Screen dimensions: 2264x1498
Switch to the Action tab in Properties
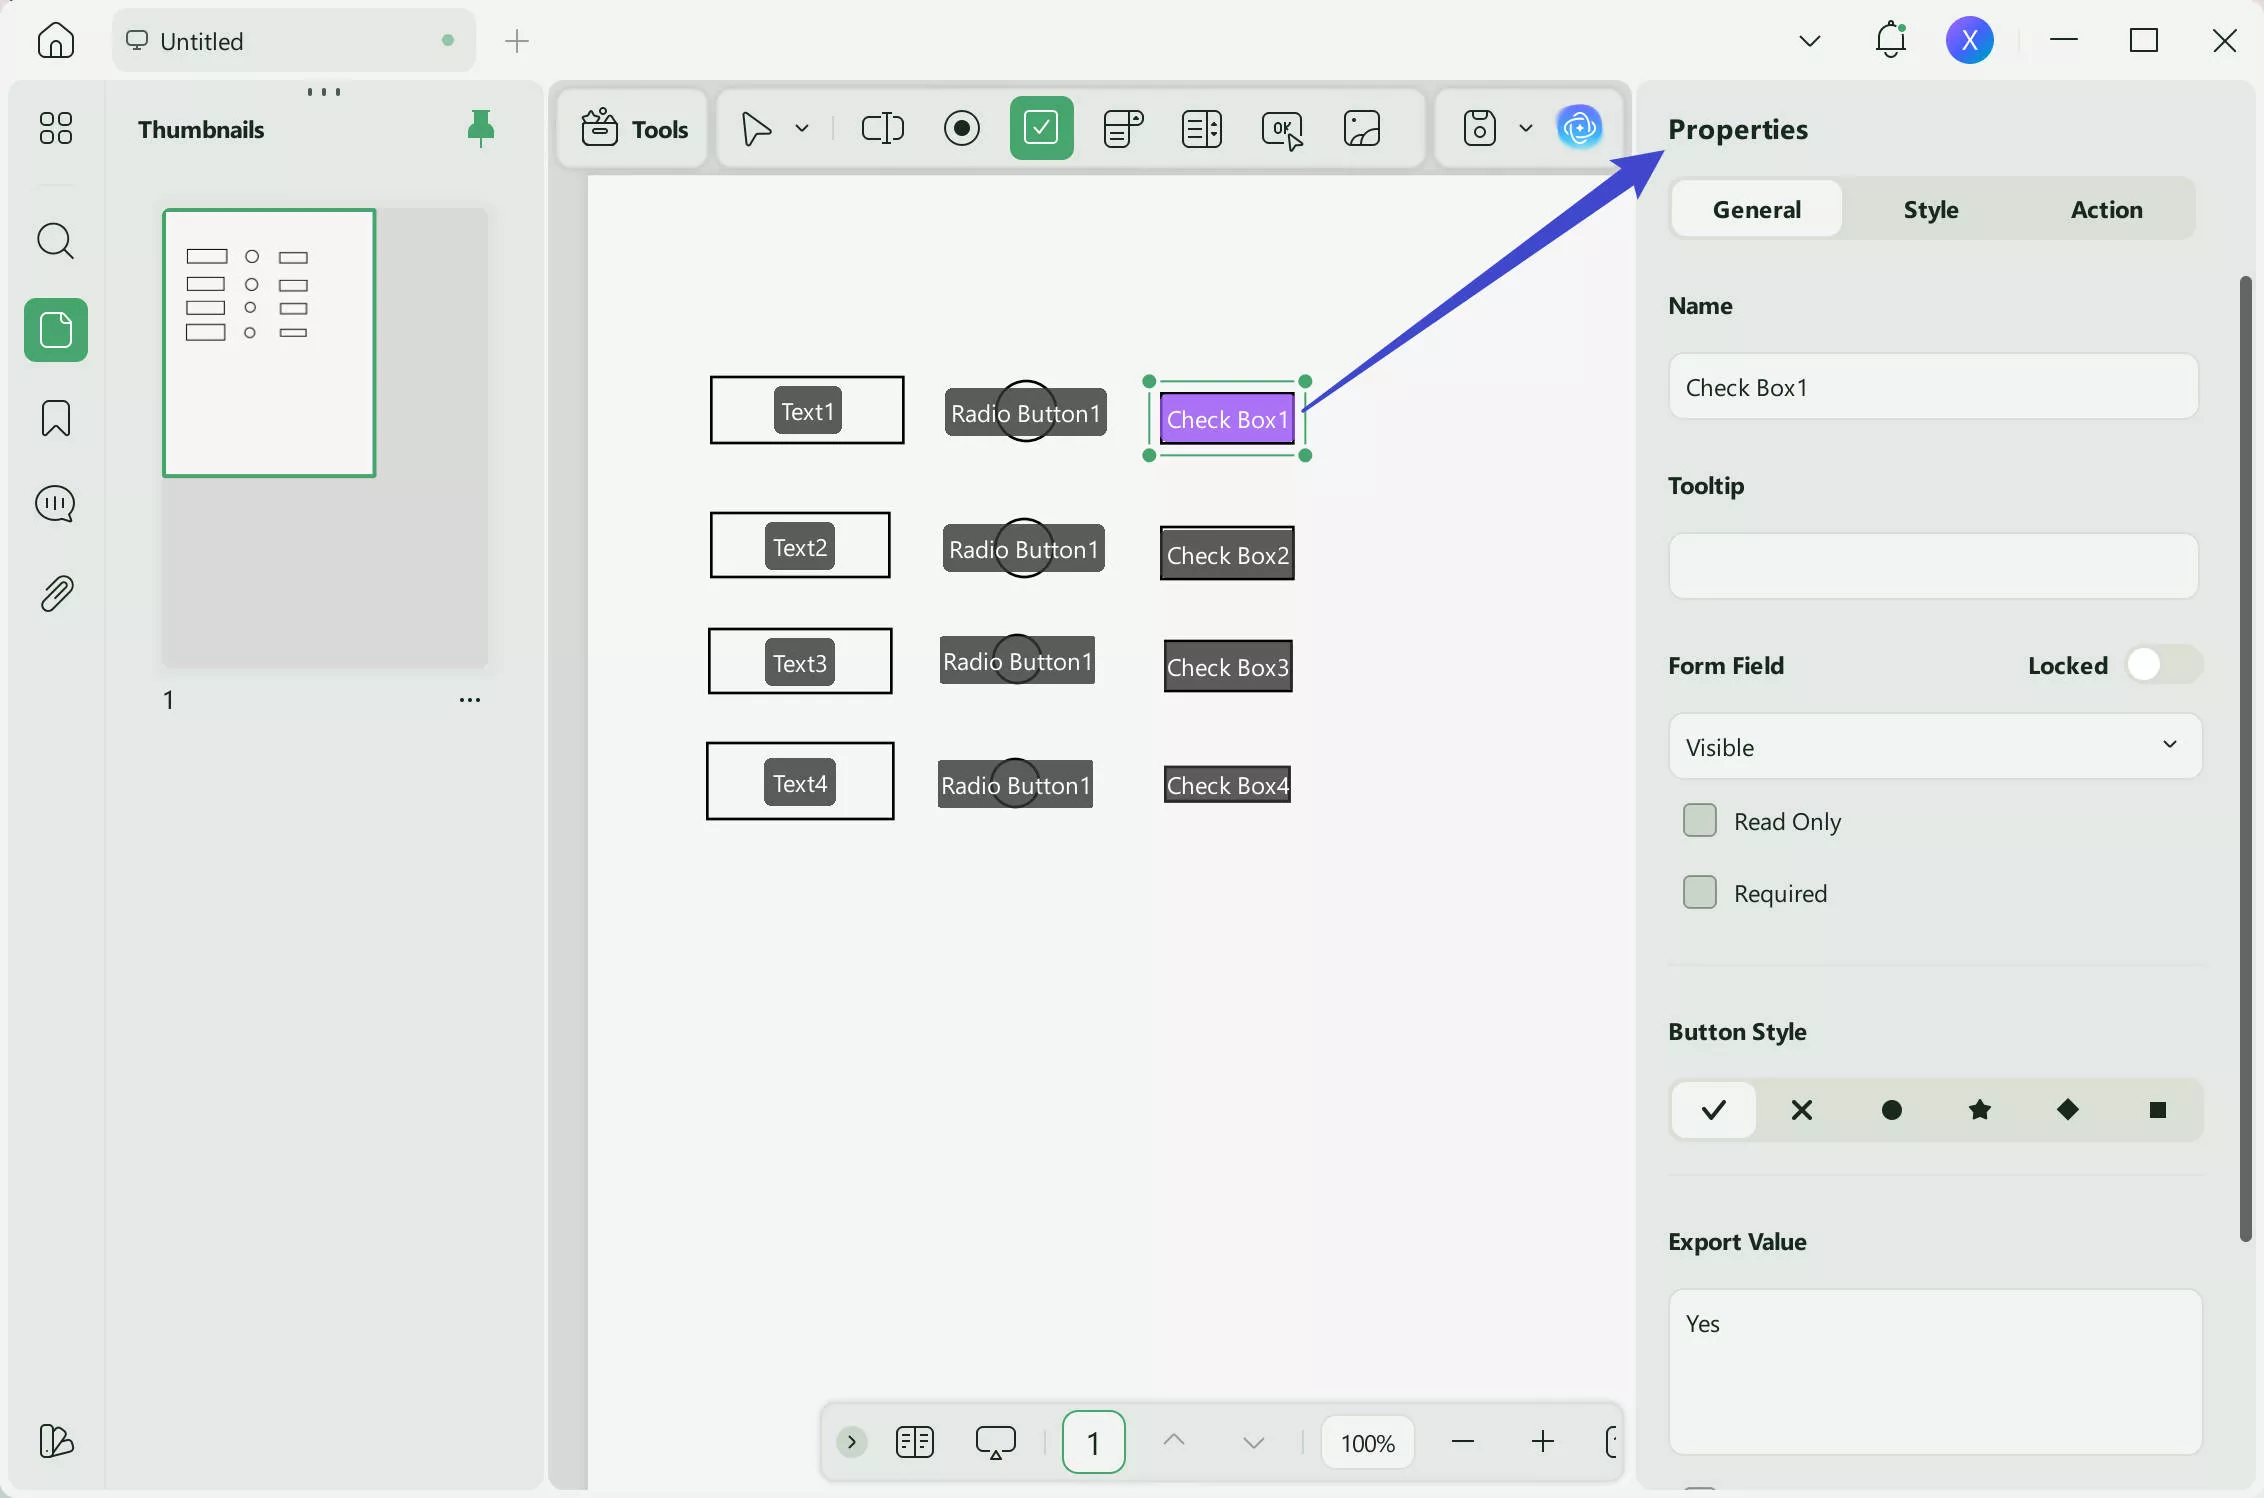click(x=2106, y=209)
